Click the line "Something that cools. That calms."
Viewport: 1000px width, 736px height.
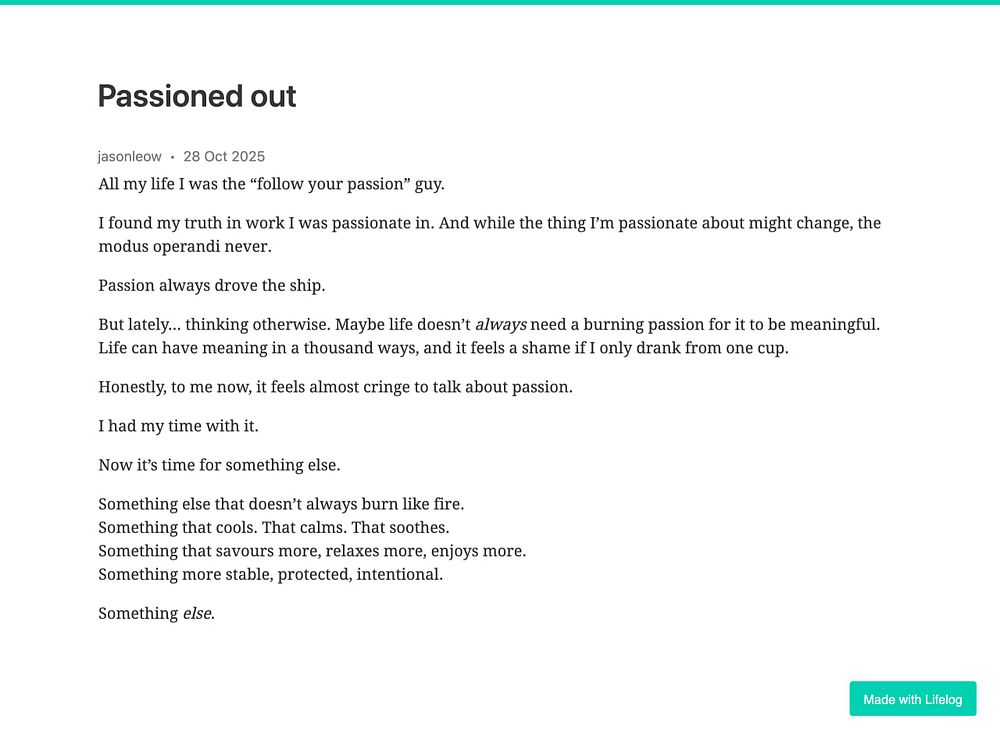pyautogui.click(x=273, y=527)
